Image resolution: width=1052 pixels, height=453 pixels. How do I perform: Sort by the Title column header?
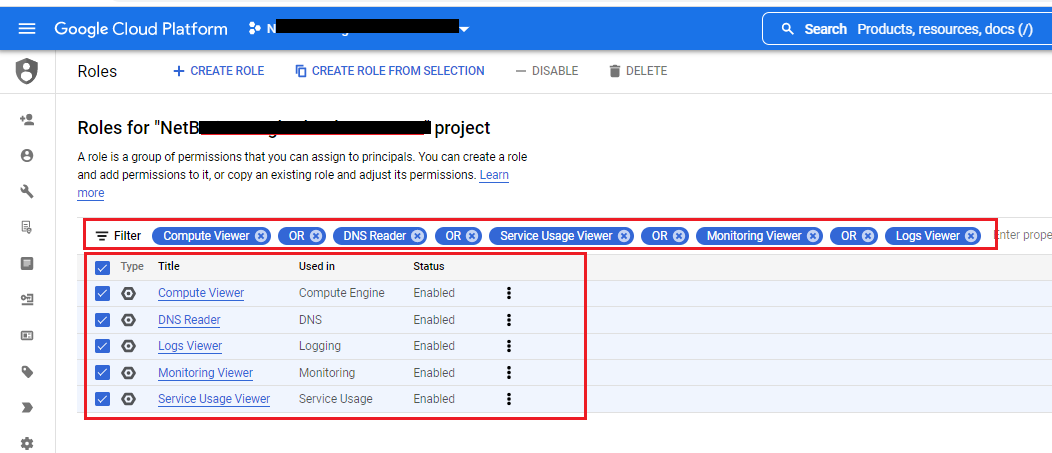(x=169, y=266)
